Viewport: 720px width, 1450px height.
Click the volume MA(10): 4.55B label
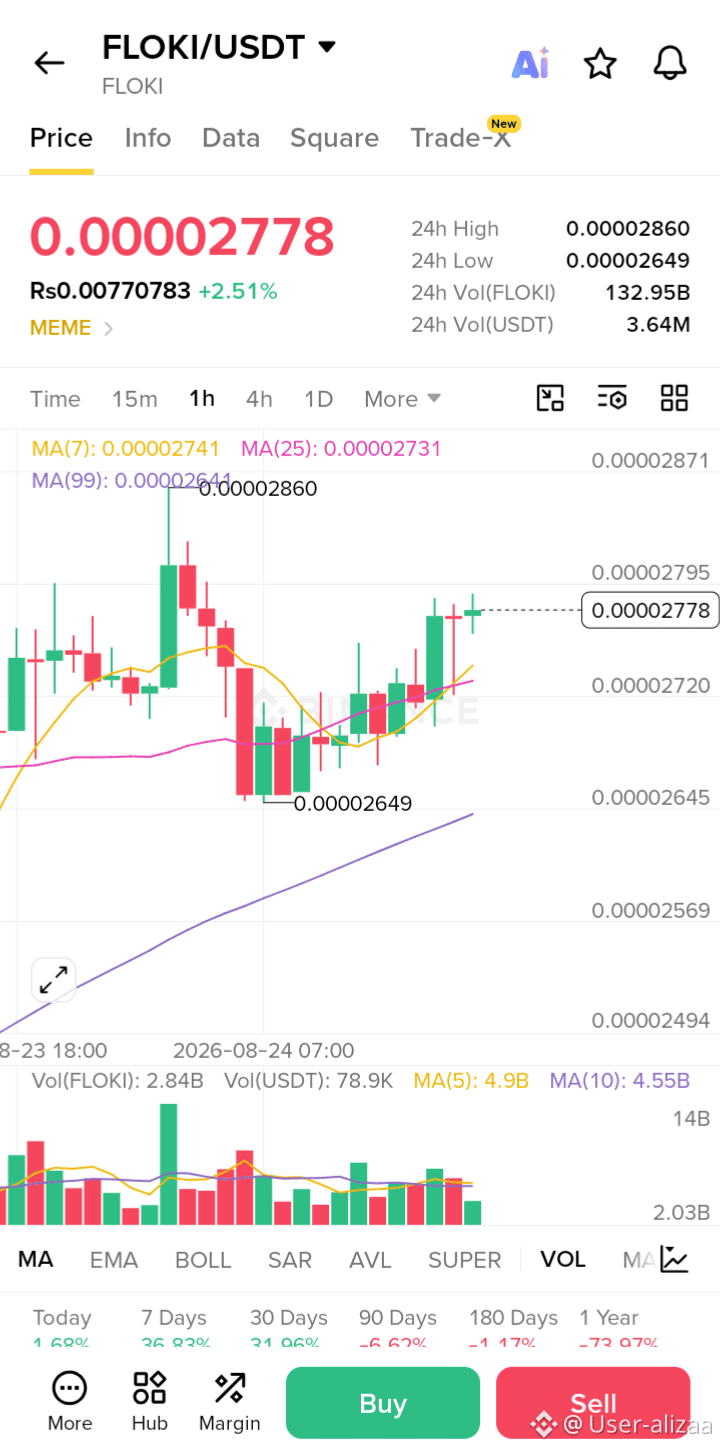coord(620,1081)
